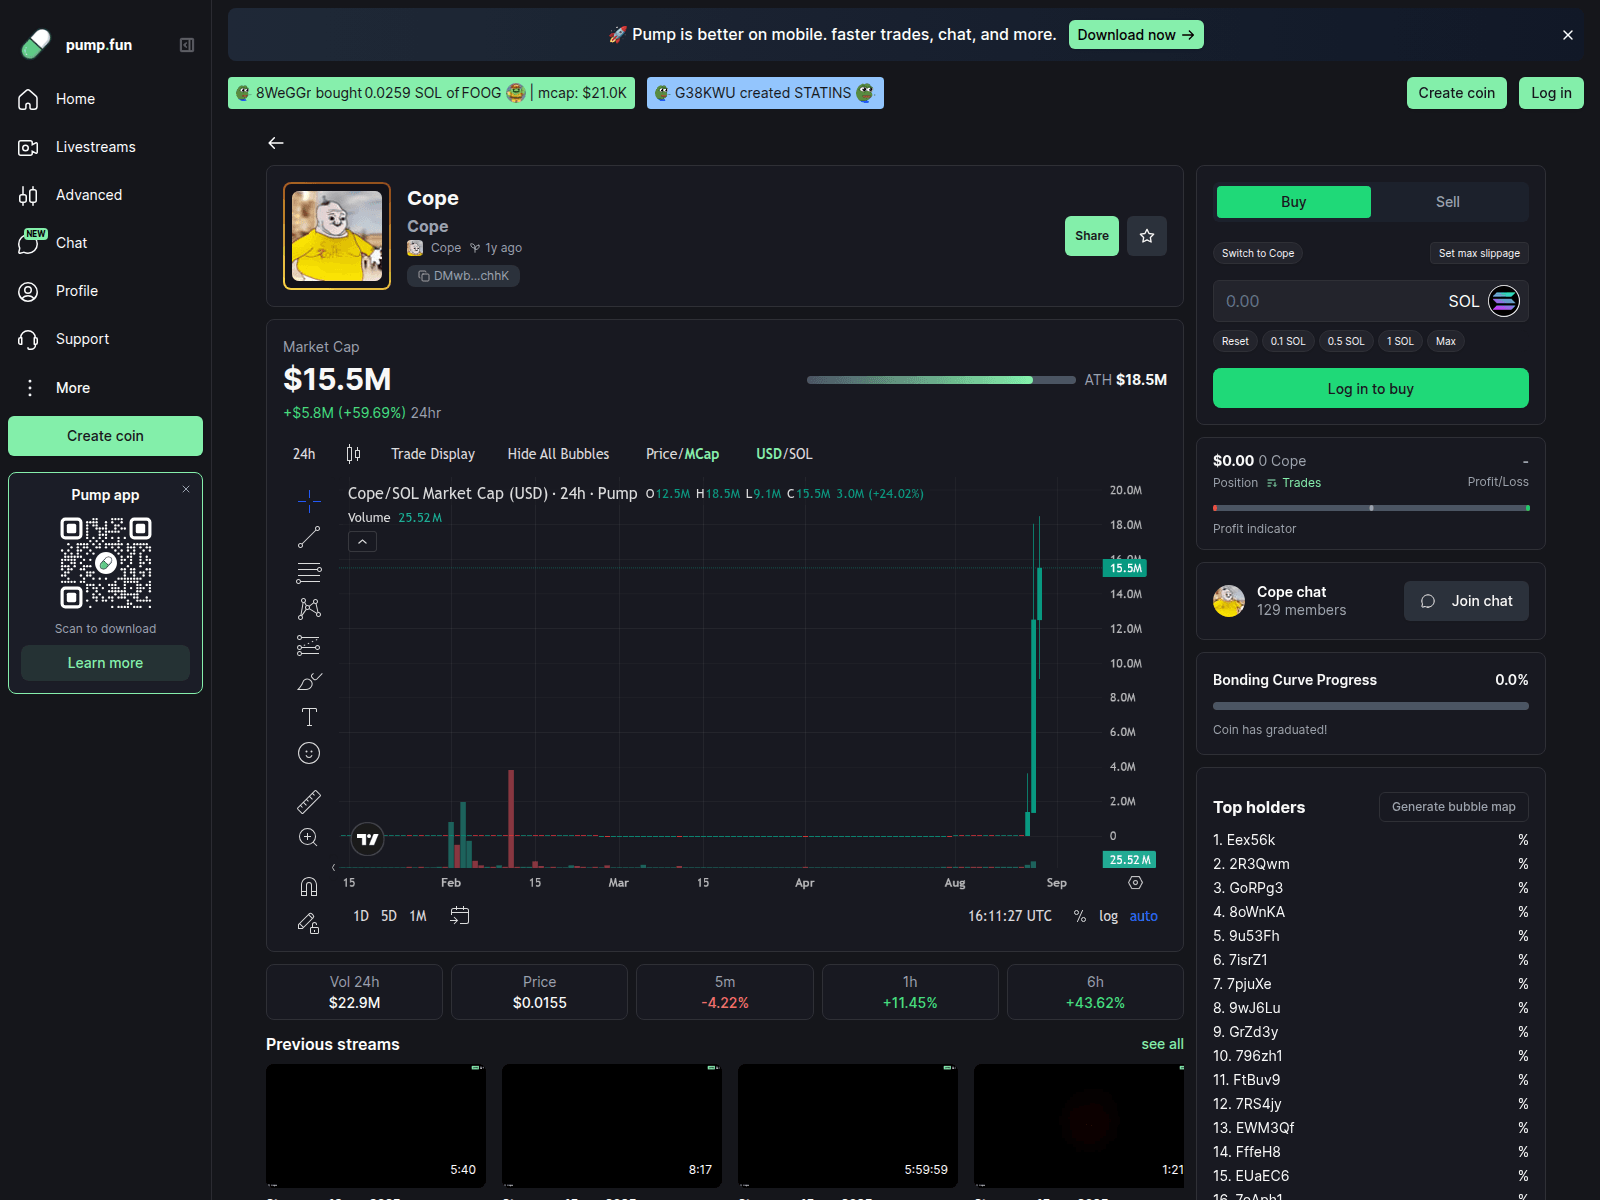Screen dimensions: 1600x1200
Task: Favorite Cope with star icon
Action: pos(1147,236)
